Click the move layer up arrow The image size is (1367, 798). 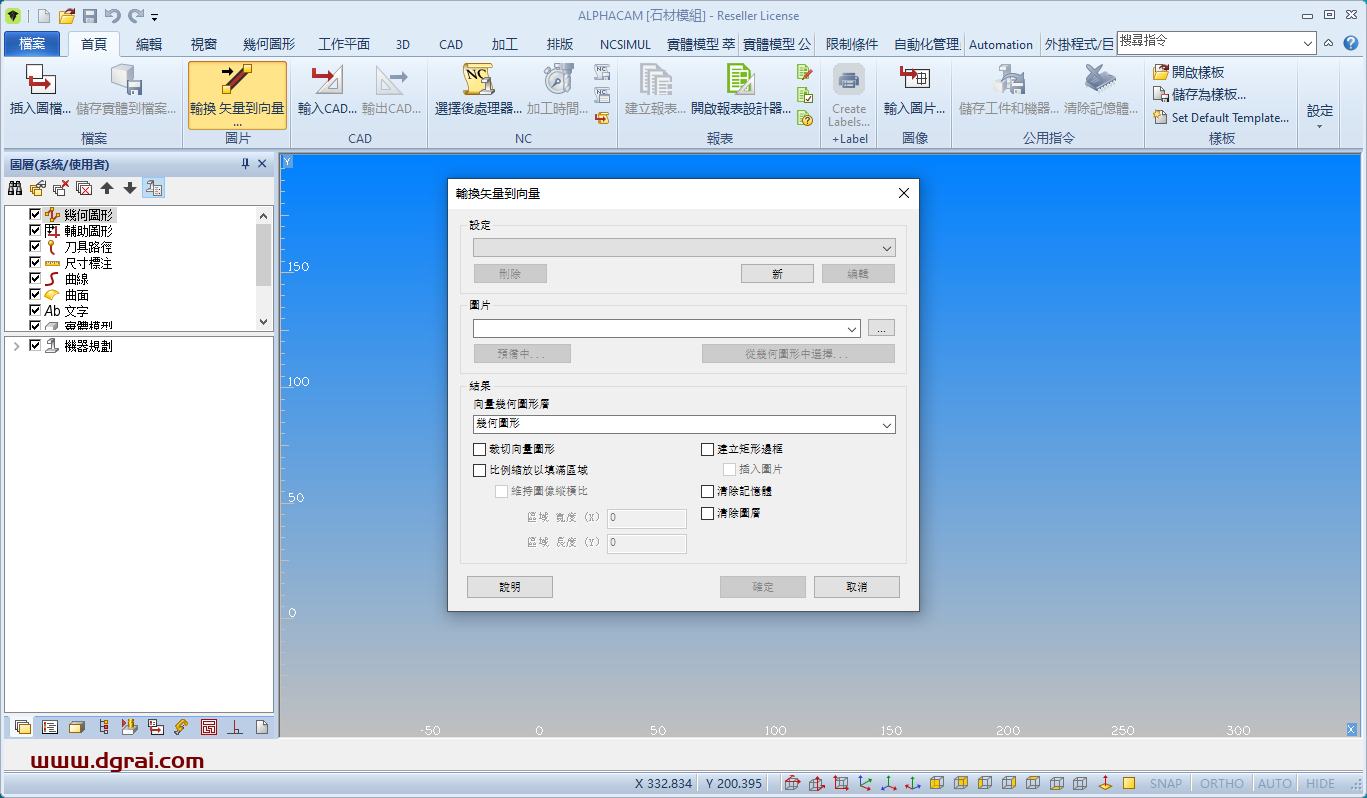(x=107, y=188)
